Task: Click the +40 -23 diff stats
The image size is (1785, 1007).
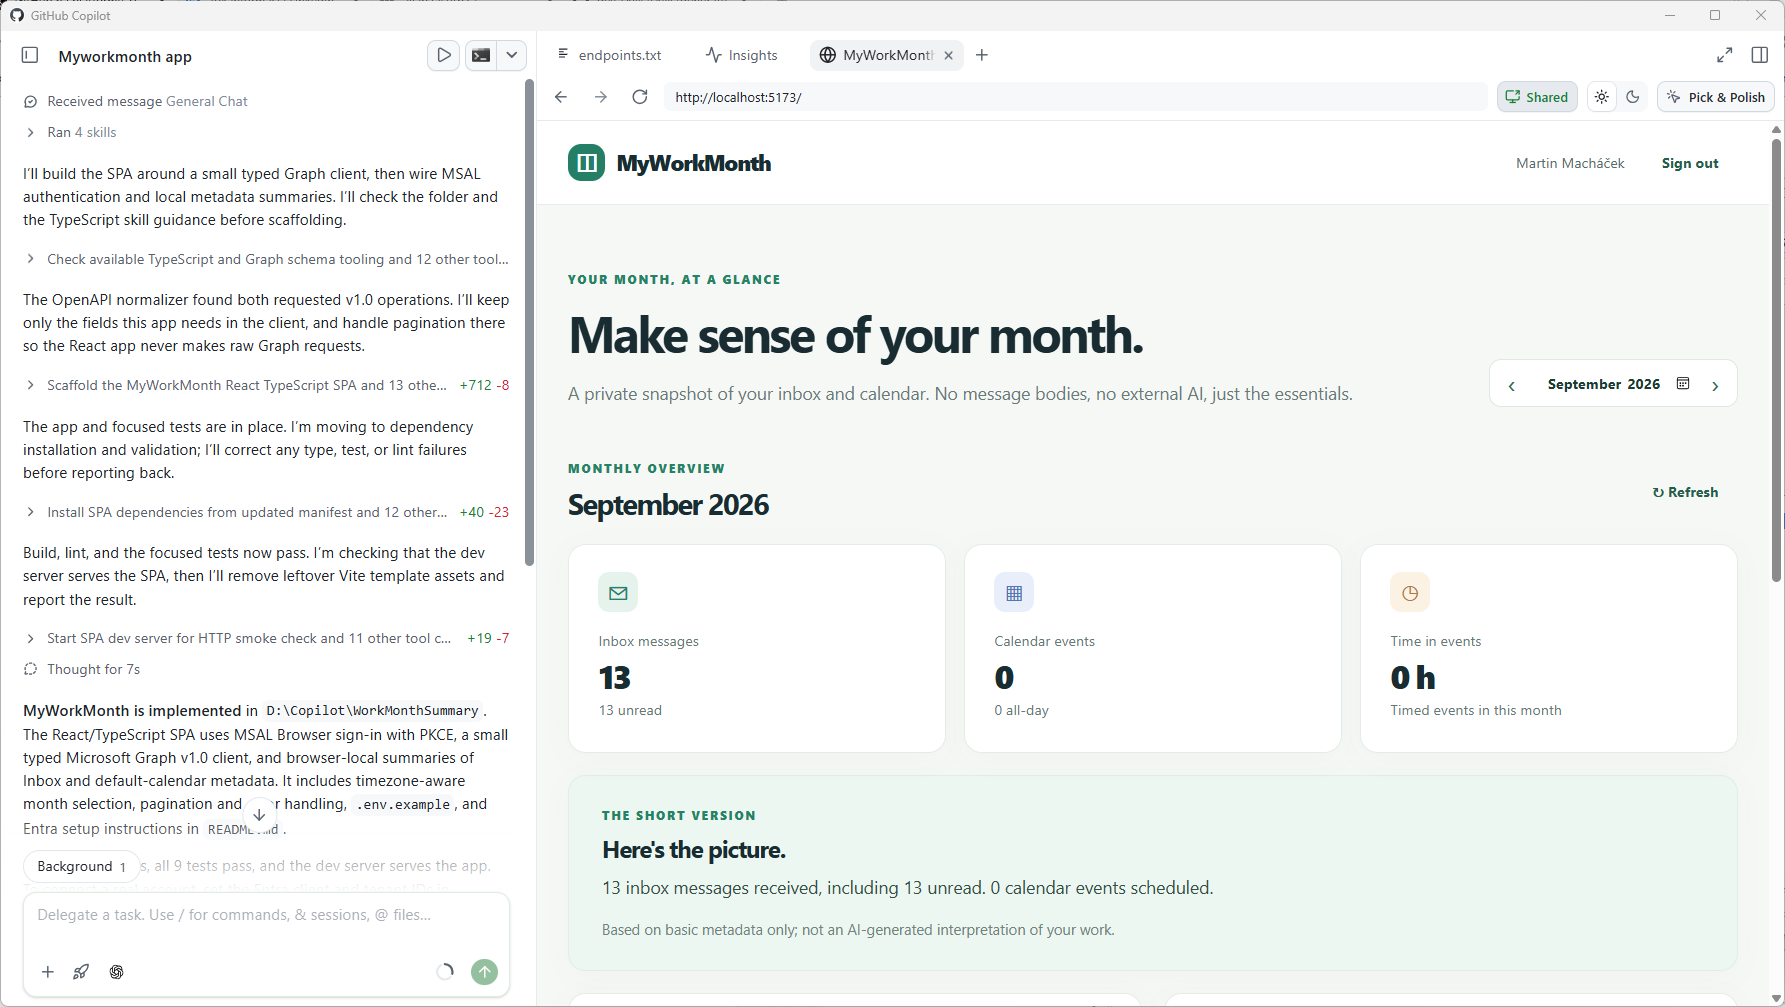Action: pyautogui.click(x=484, y=512)
